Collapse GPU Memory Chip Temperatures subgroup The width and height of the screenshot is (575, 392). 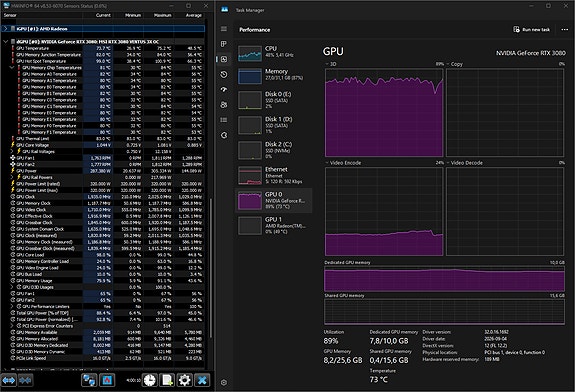pos(12,68)
